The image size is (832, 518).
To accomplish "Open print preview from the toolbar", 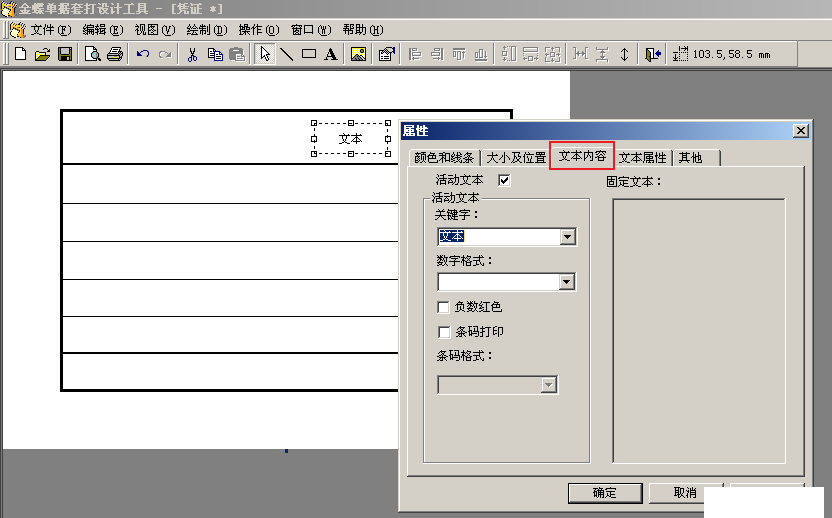I will [x=92, y=54].
